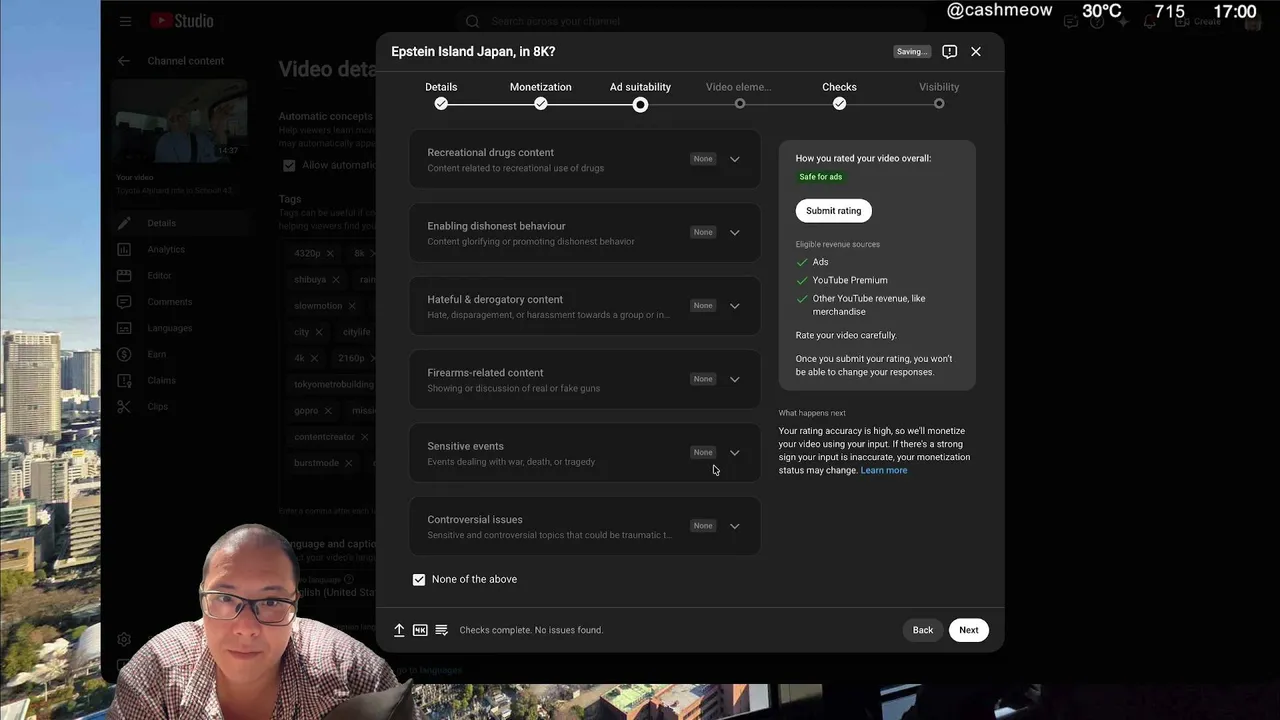Viewport: 1280px width, 720px height.
Task: Expand the Hateful & derogatory content section
Action: coord(735,306)
